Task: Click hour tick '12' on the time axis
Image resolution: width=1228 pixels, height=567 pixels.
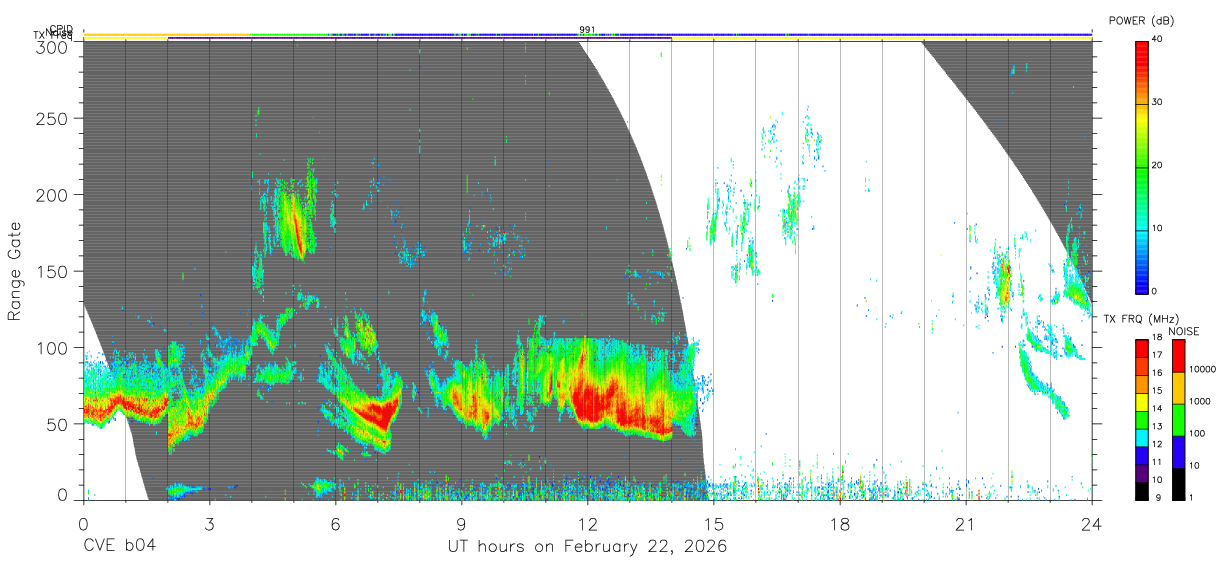Action: coord(588,523)
